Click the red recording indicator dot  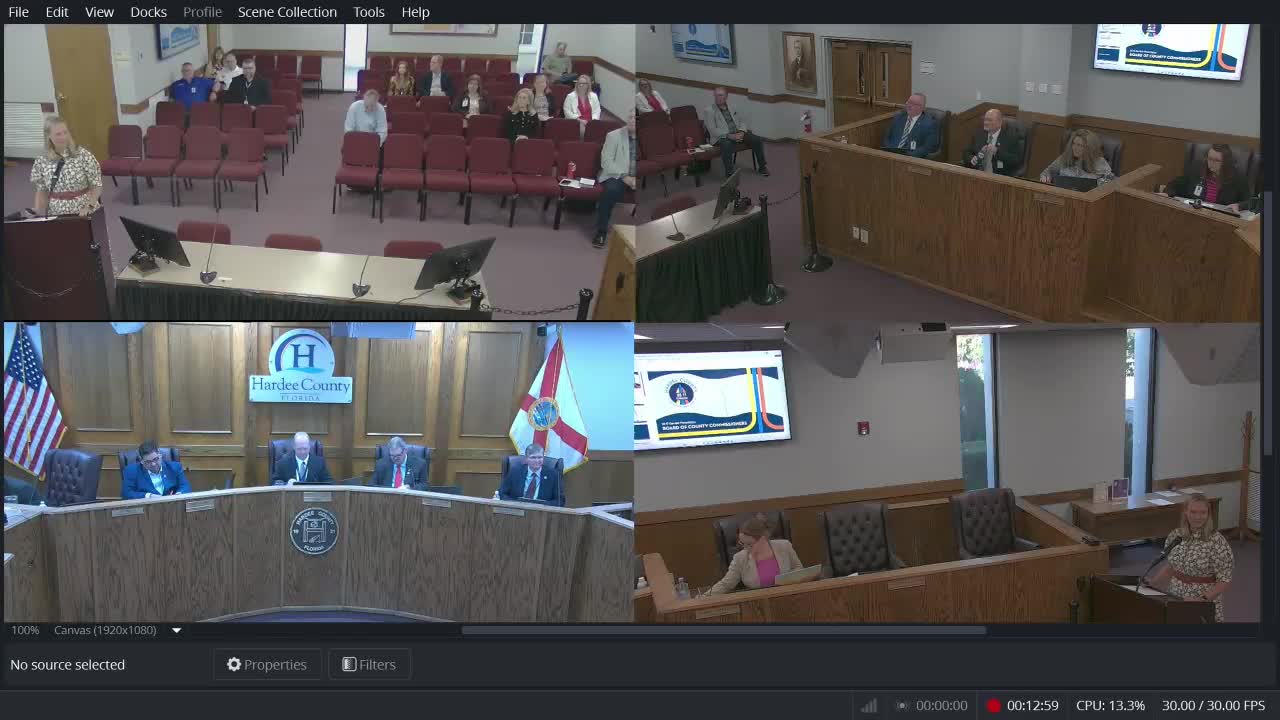(x=993, y=705)
